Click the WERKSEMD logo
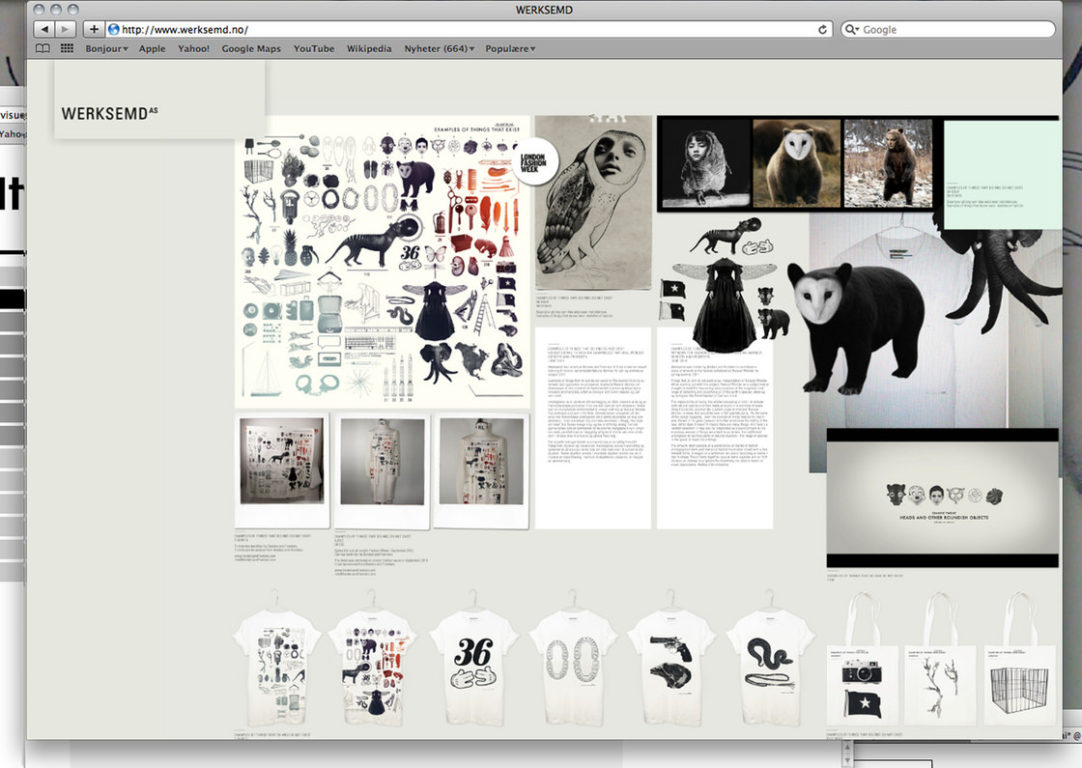 coord(110,114)
